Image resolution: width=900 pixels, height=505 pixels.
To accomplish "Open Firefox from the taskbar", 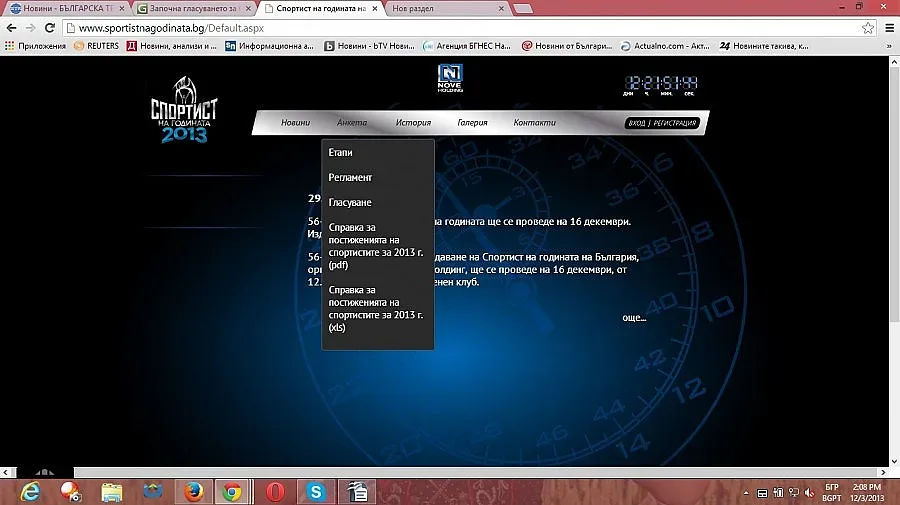I will click(x=193, y=491).
